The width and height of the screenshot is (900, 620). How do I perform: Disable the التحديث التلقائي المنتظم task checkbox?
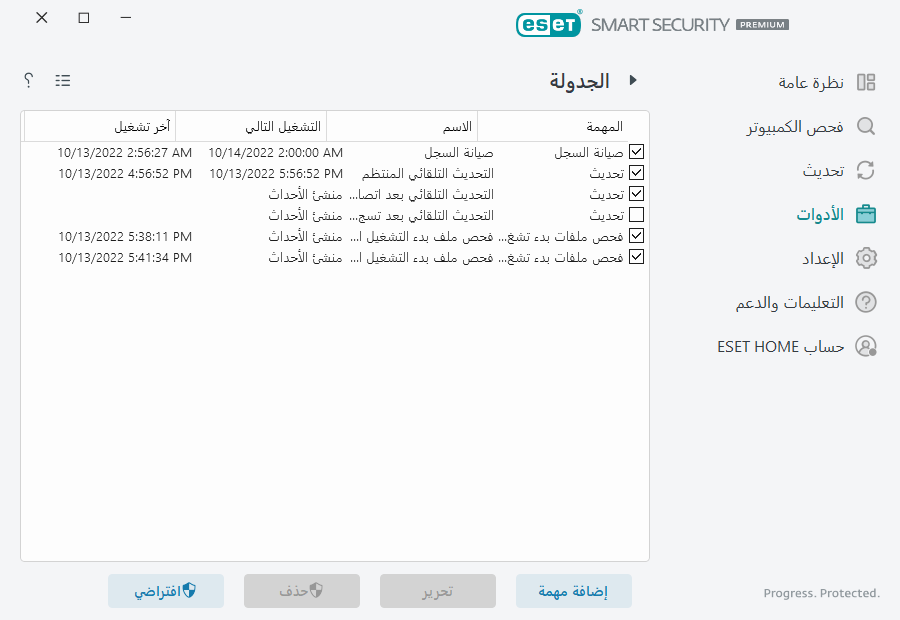click(x=636, y=172)
